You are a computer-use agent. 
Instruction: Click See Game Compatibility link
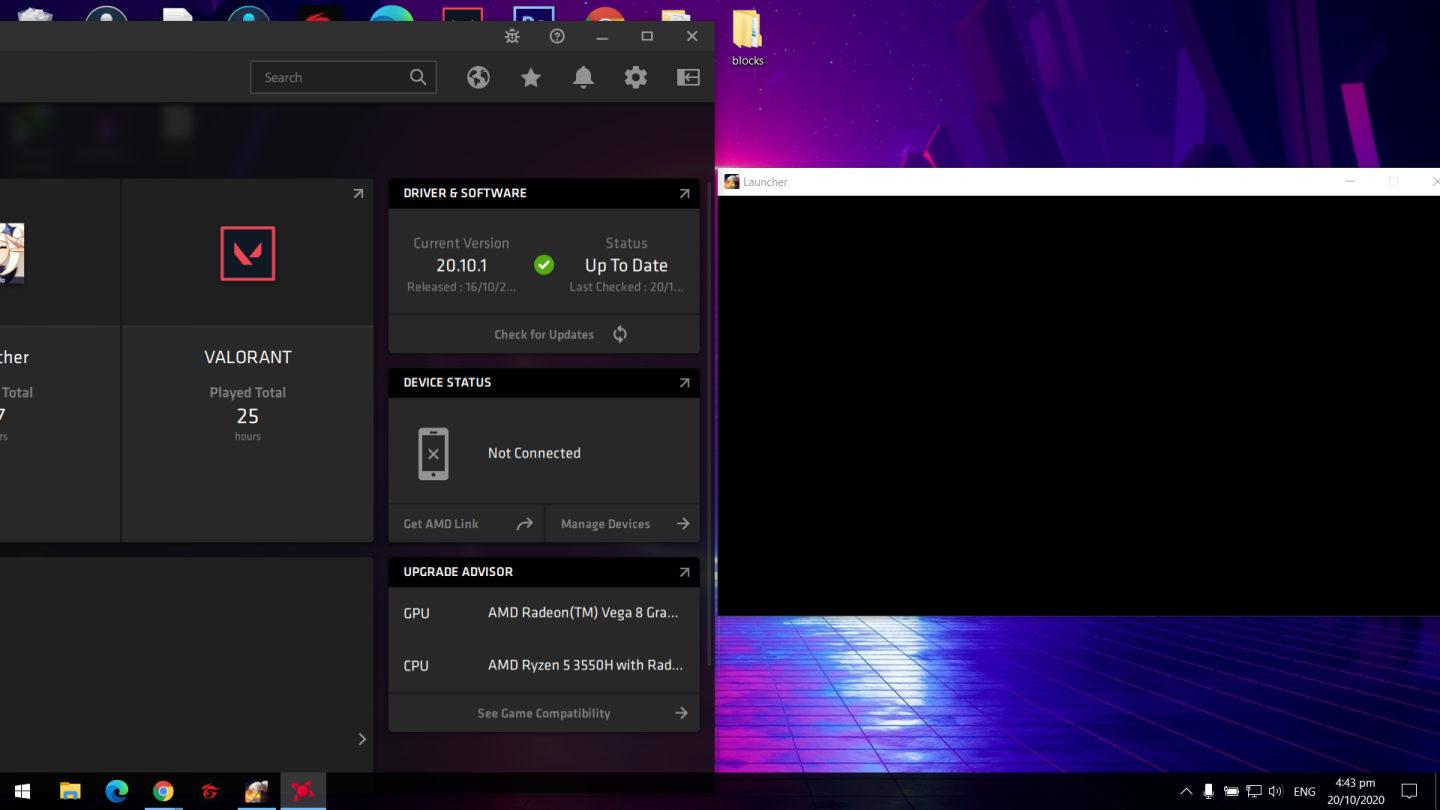[544, 713]
